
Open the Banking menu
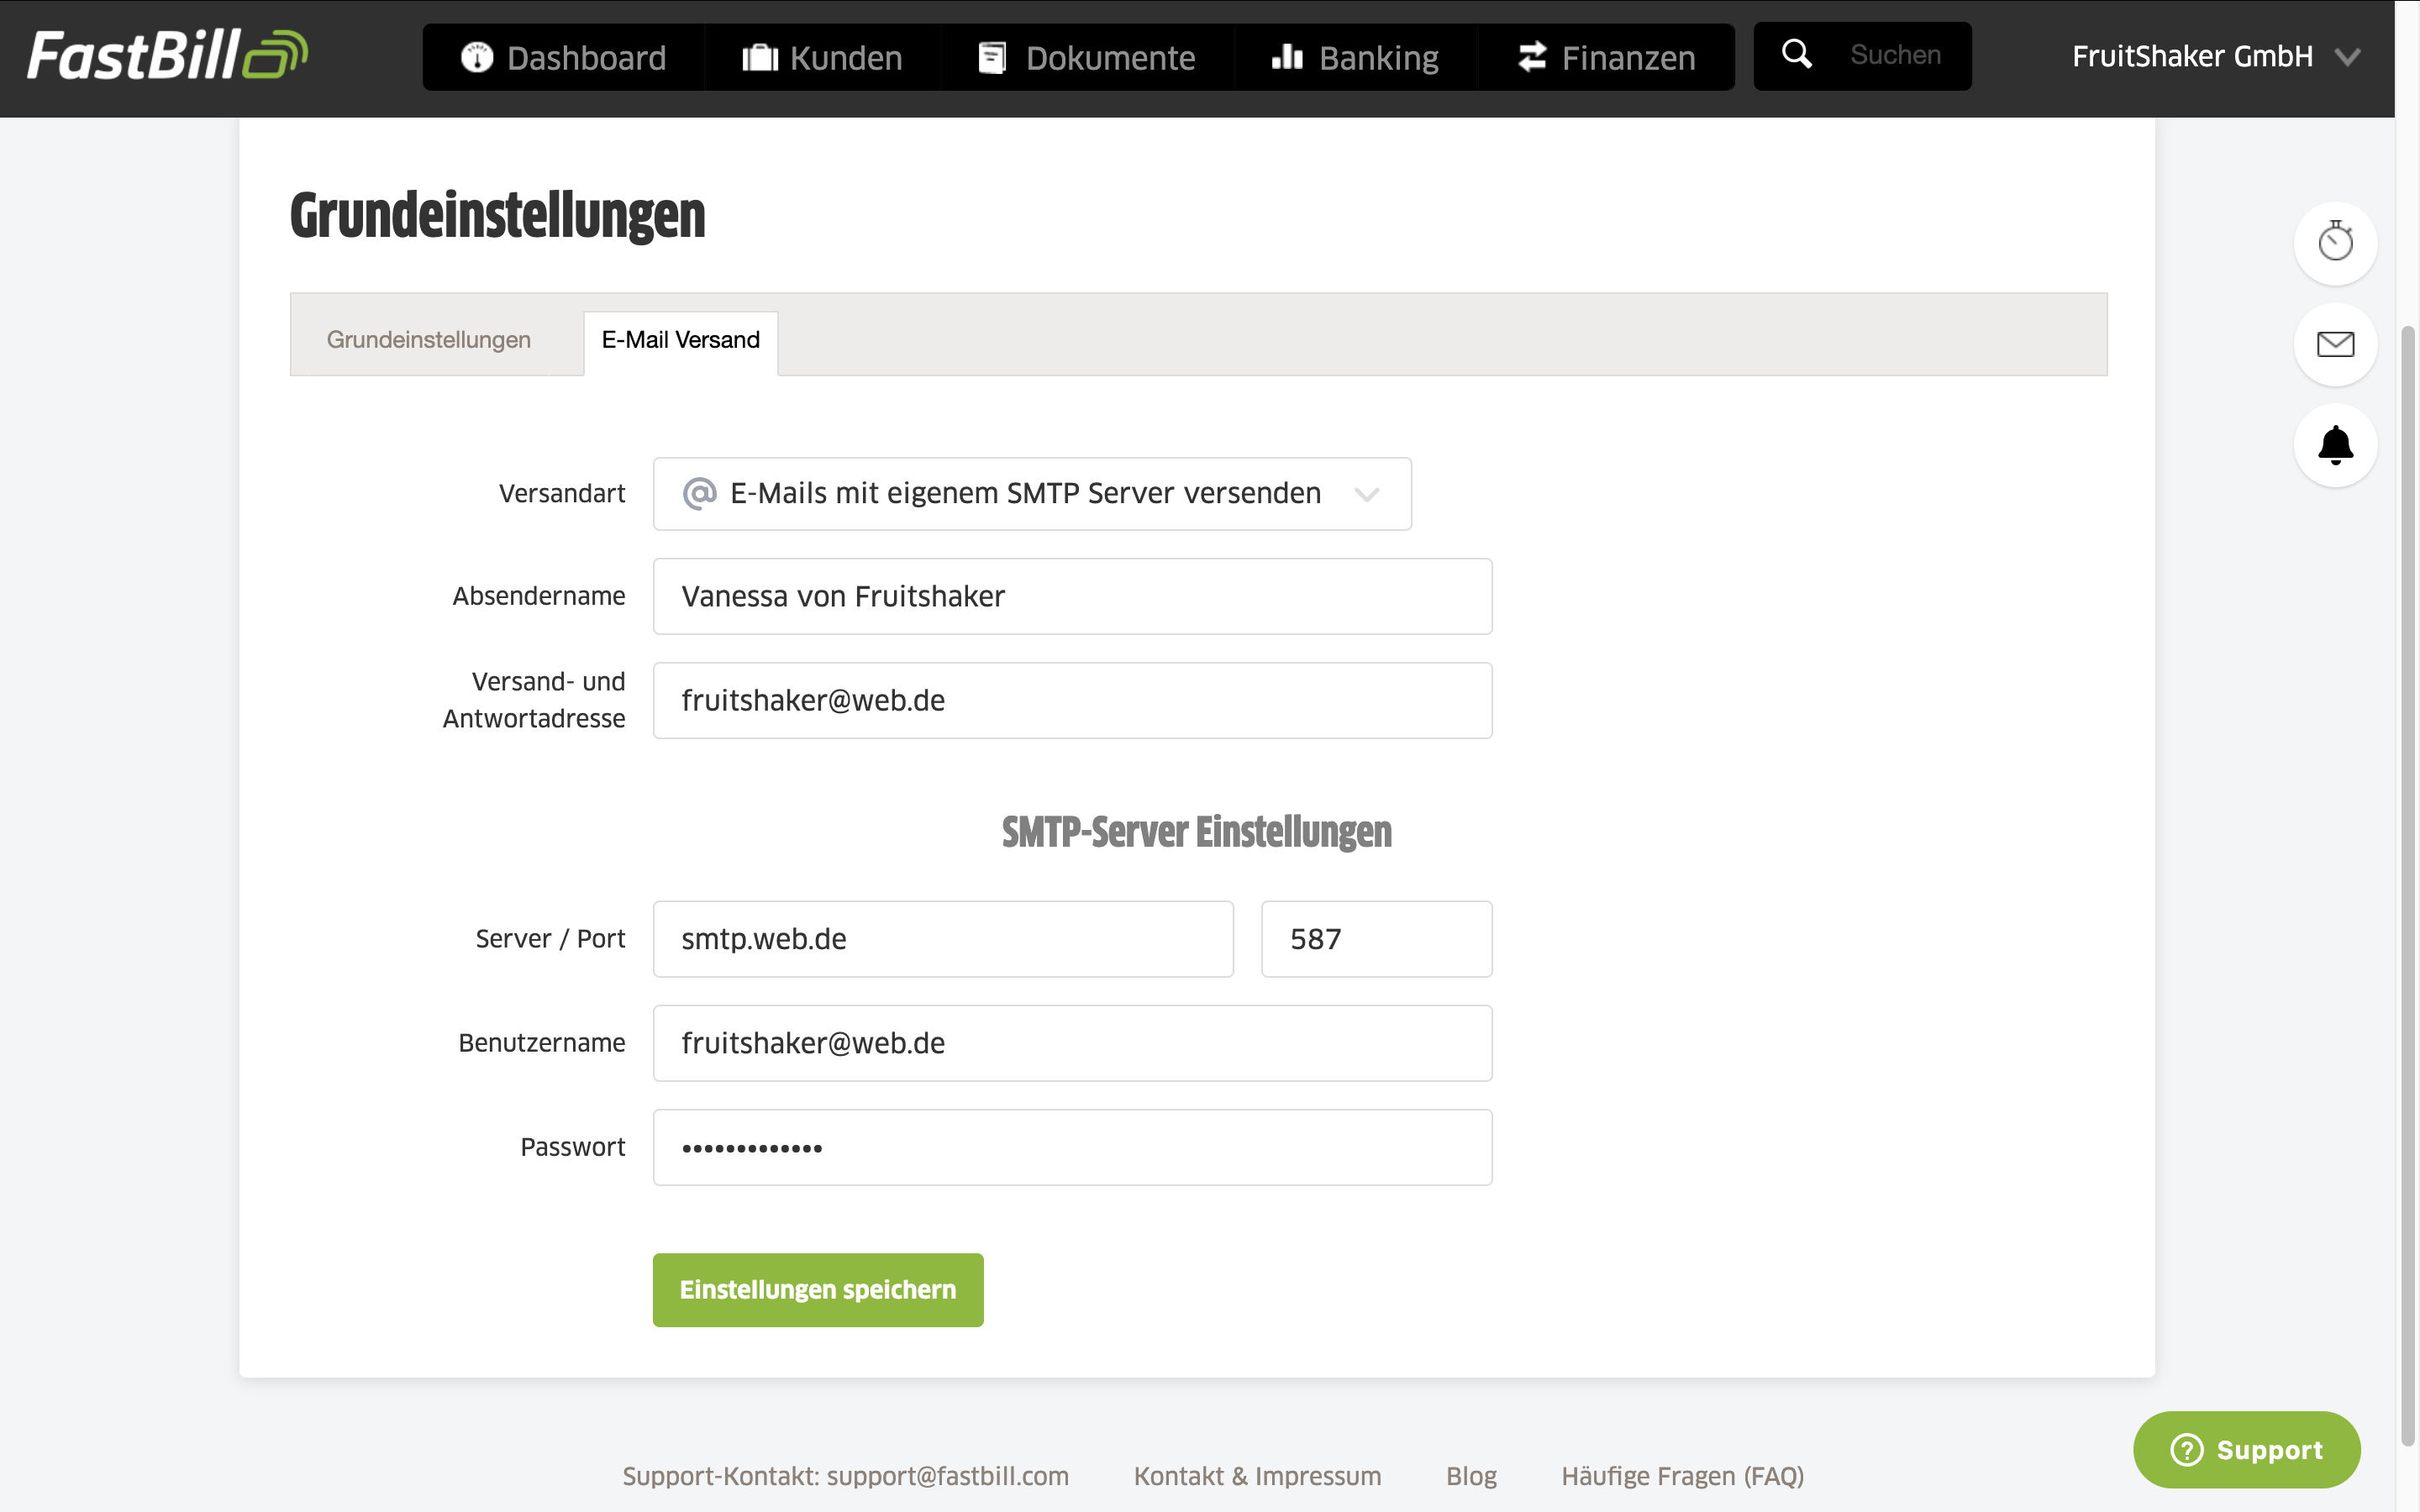(x=1355, y=57)
